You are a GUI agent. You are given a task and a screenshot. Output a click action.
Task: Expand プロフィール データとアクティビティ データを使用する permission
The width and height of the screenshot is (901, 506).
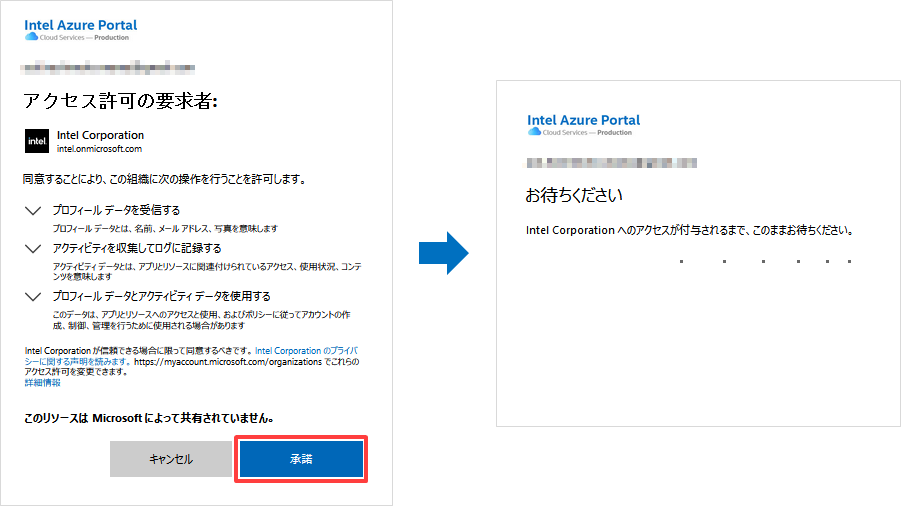(33, 297)
